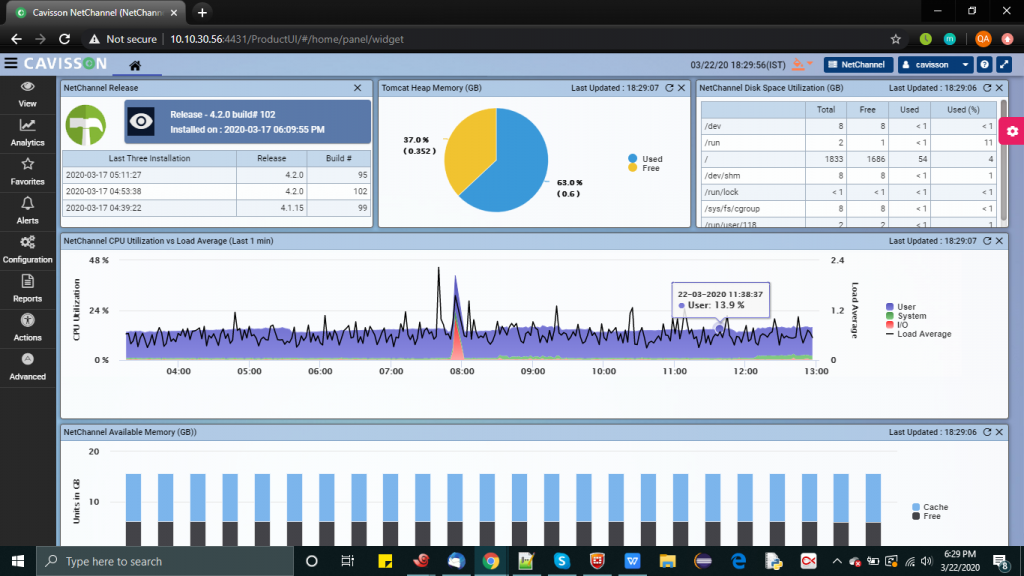Toggle the Load Average series legend
The width and height of the screenshot is (1024, 576).
pos(918,334)
